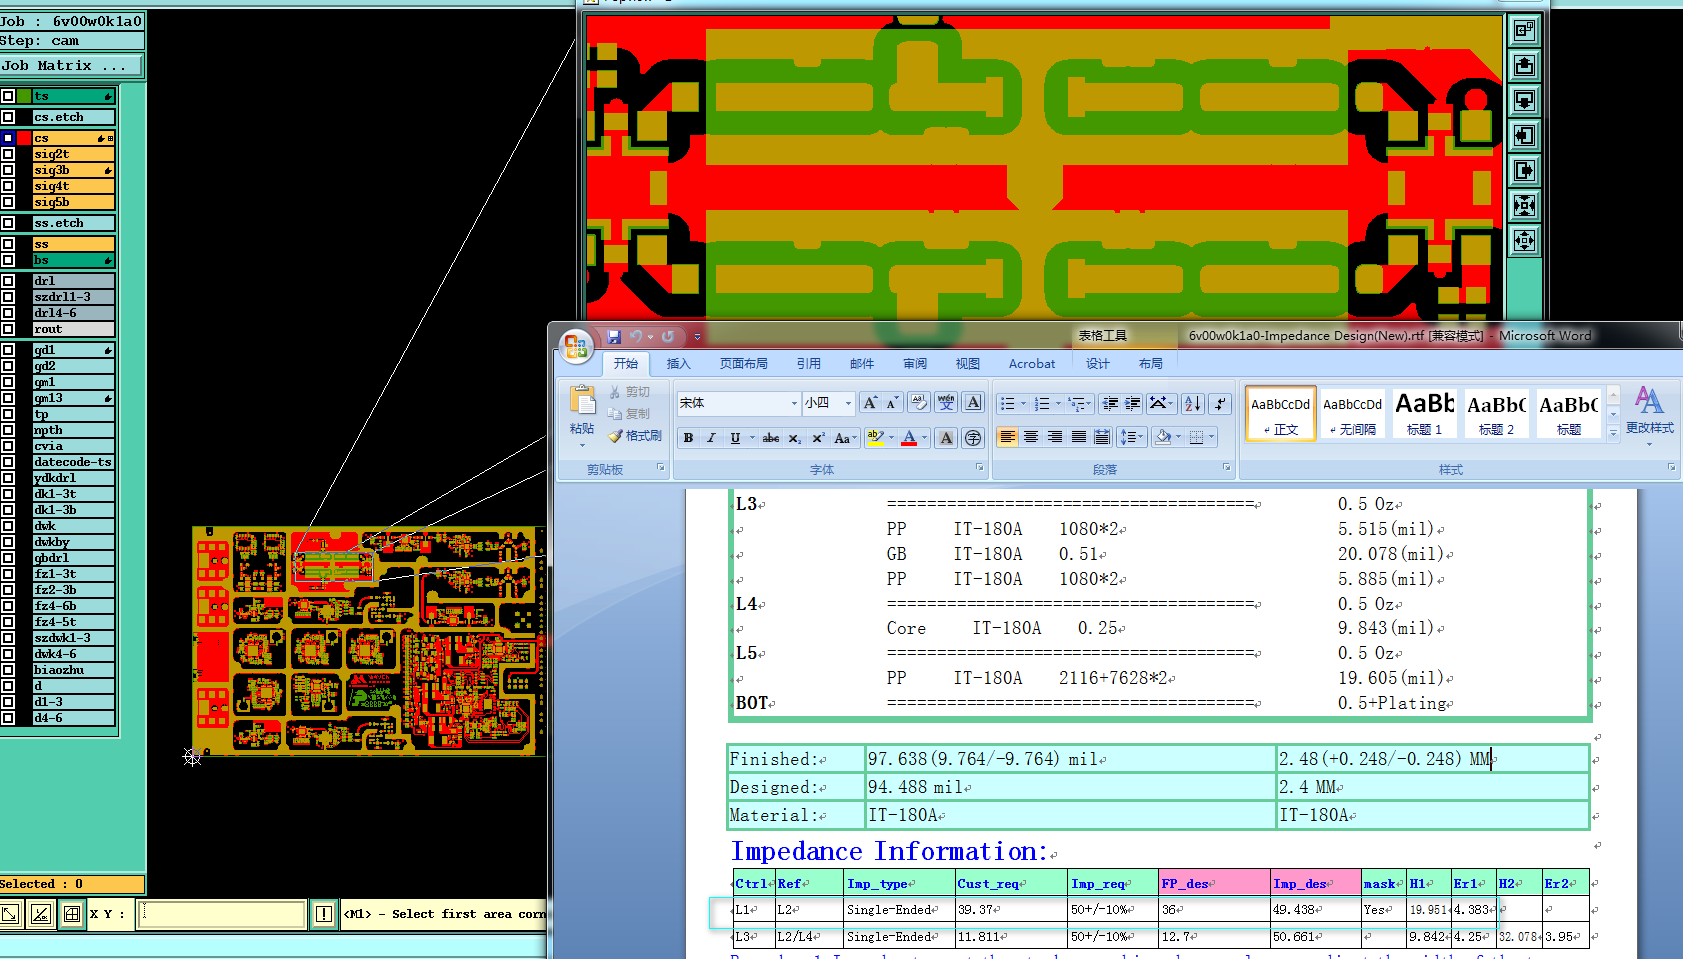
Task: Click the X Y coordinate input field
Action: pos(221,913)
